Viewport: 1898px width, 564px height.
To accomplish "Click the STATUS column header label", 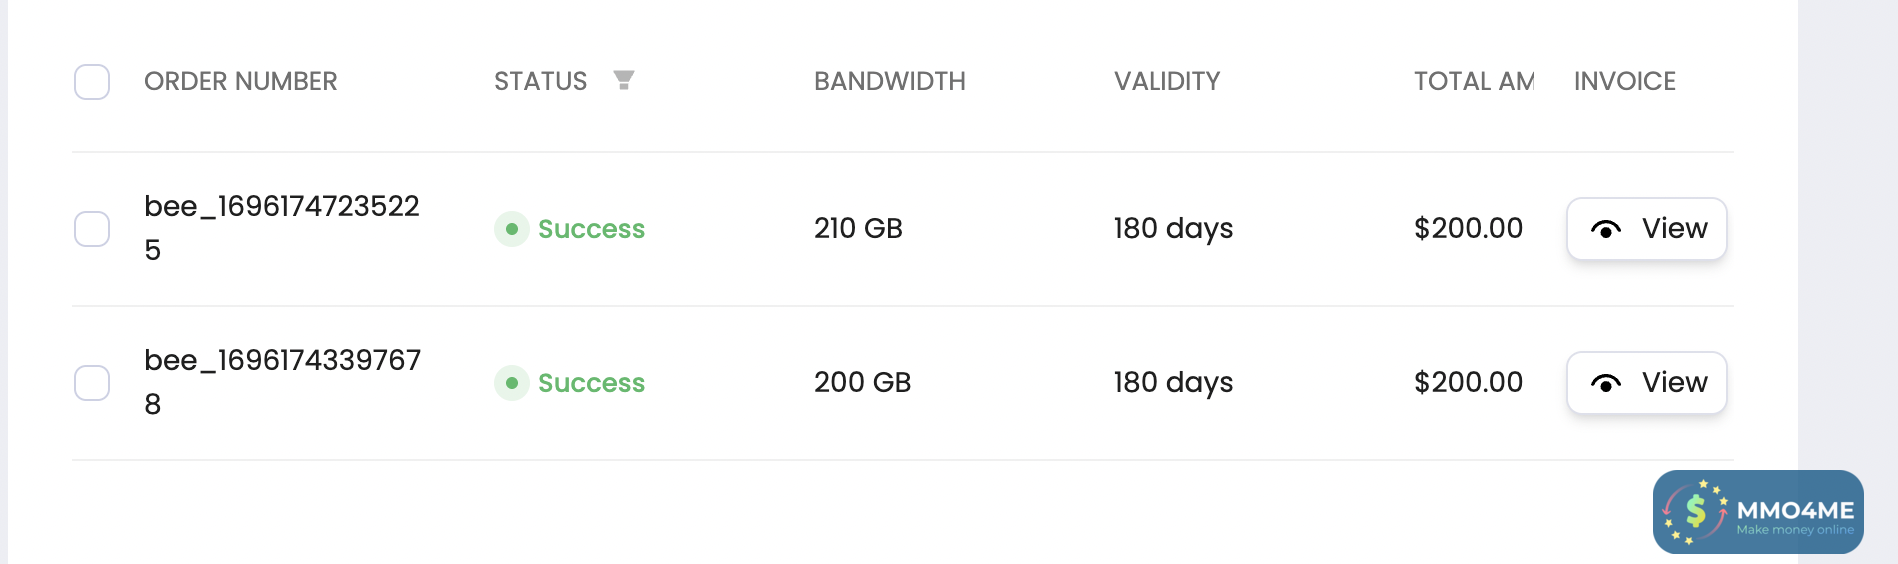I will (x=540, y=81).
